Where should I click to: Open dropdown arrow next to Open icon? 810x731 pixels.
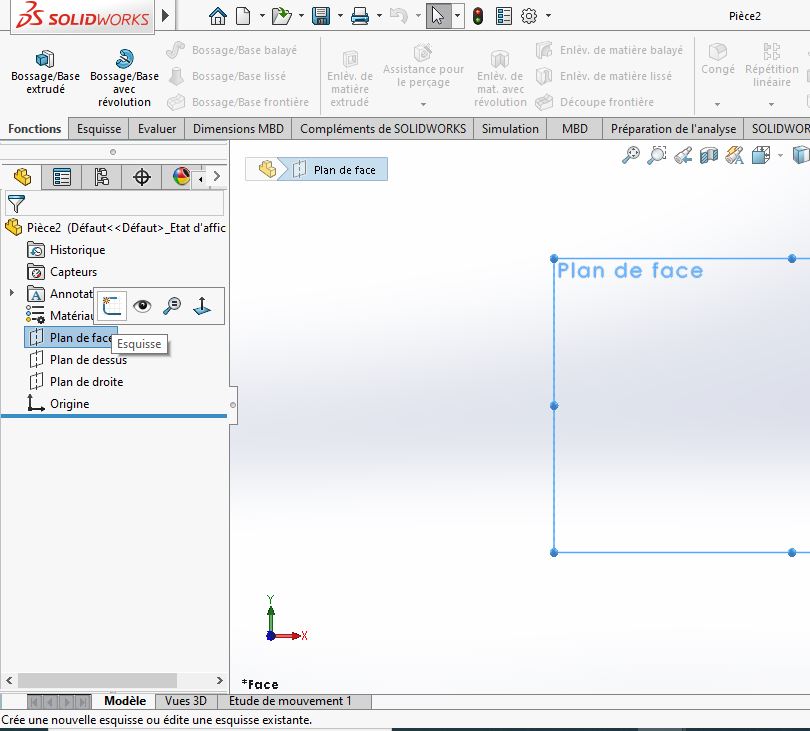pyautogui.click(x=301, y=15)
